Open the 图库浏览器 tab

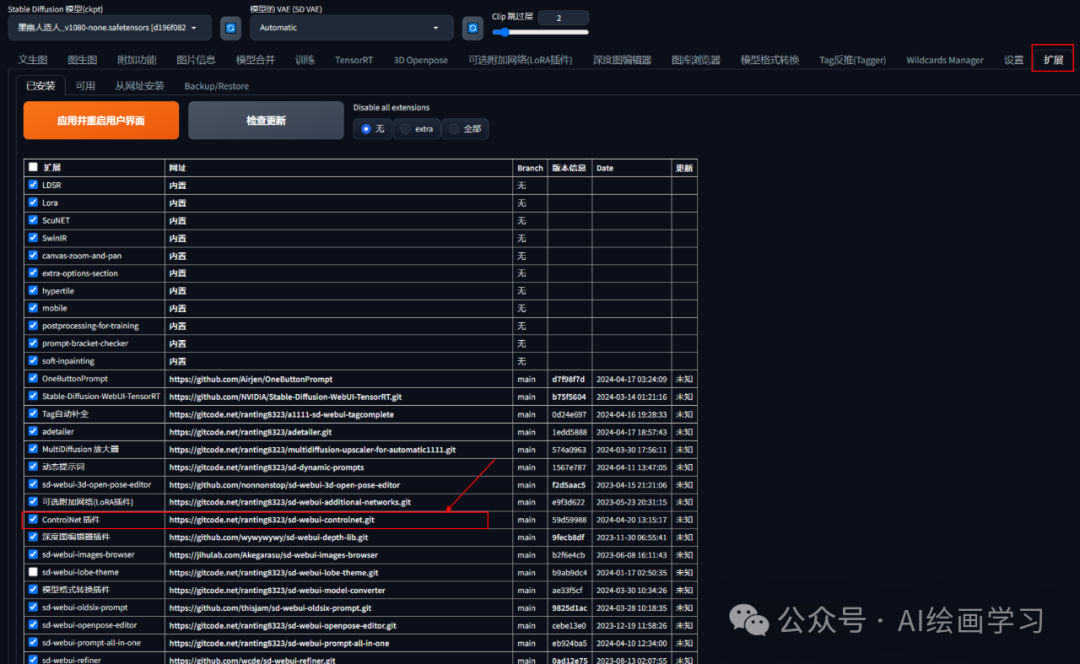[696, 60]
